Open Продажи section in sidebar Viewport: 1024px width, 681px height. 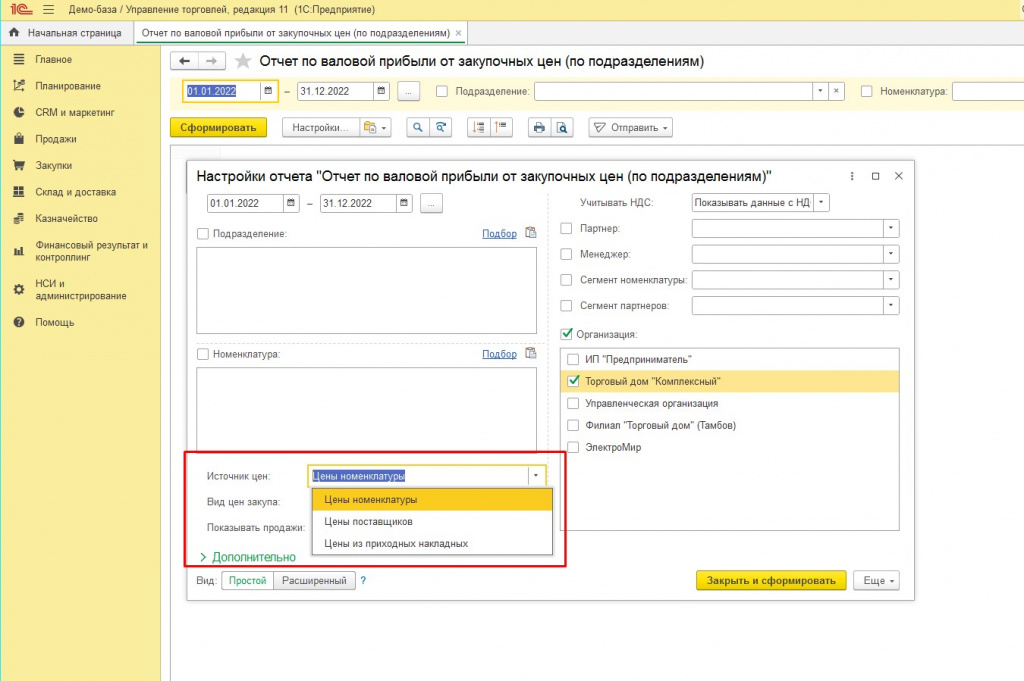click(x=56, y=138)
